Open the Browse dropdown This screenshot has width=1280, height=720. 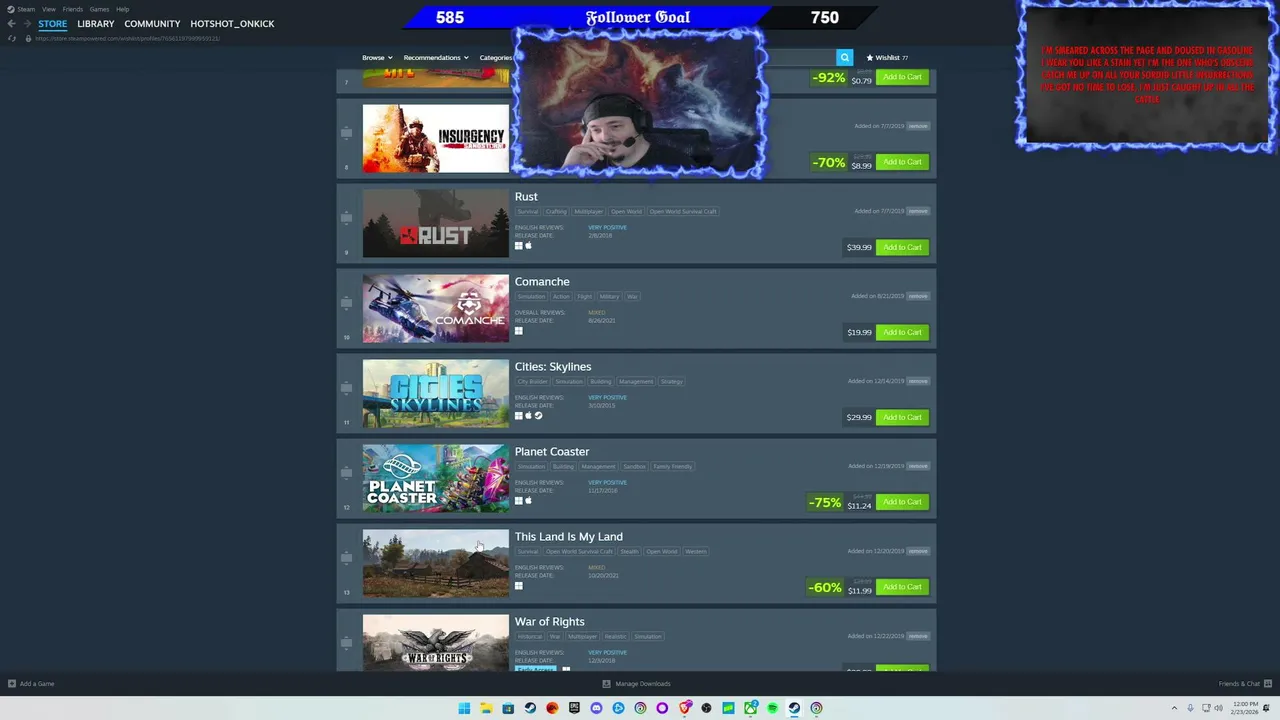pos(377,57)
